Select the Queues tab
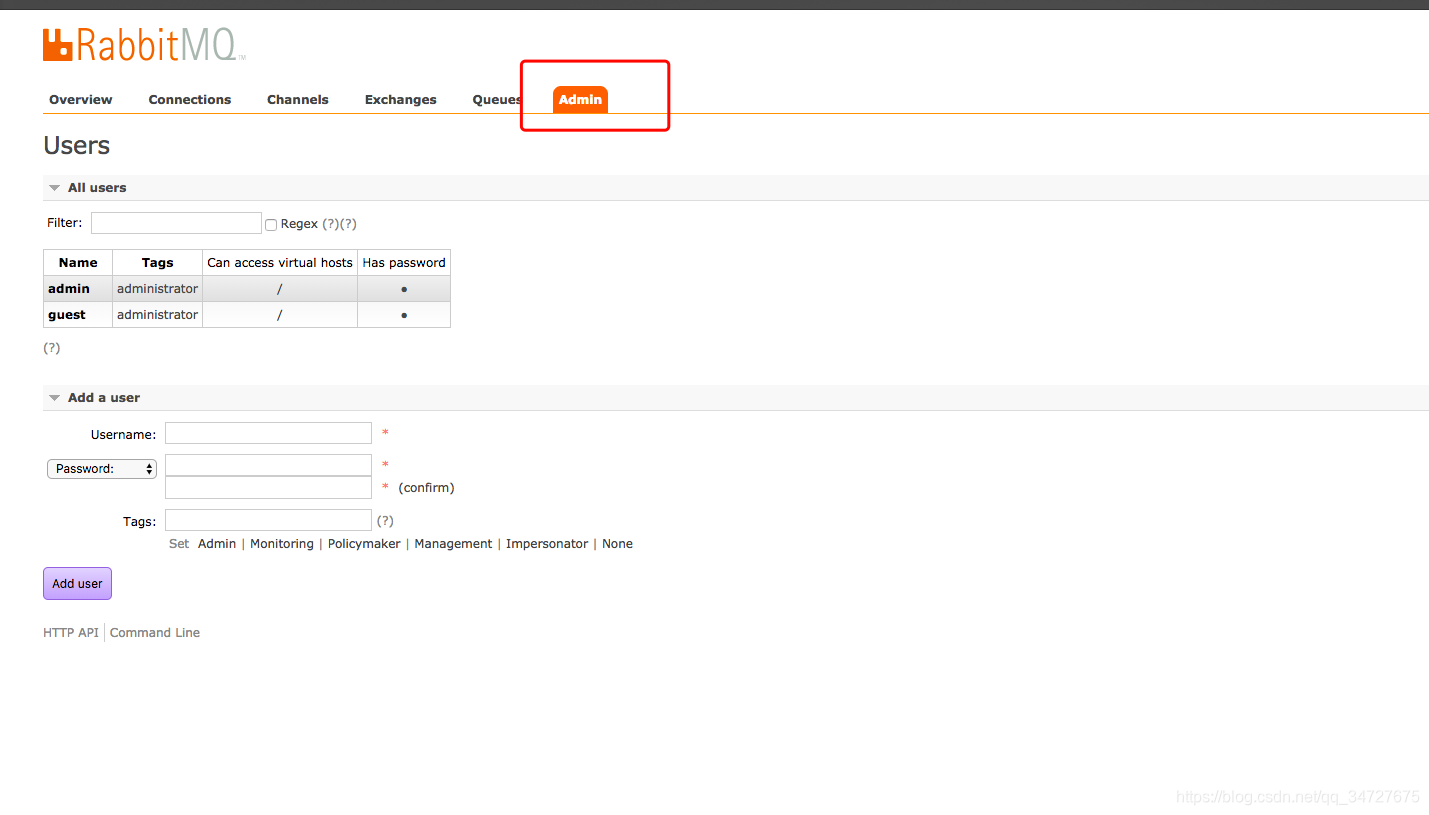This screenshot has height=815, width=1429. tap(497, 100)
